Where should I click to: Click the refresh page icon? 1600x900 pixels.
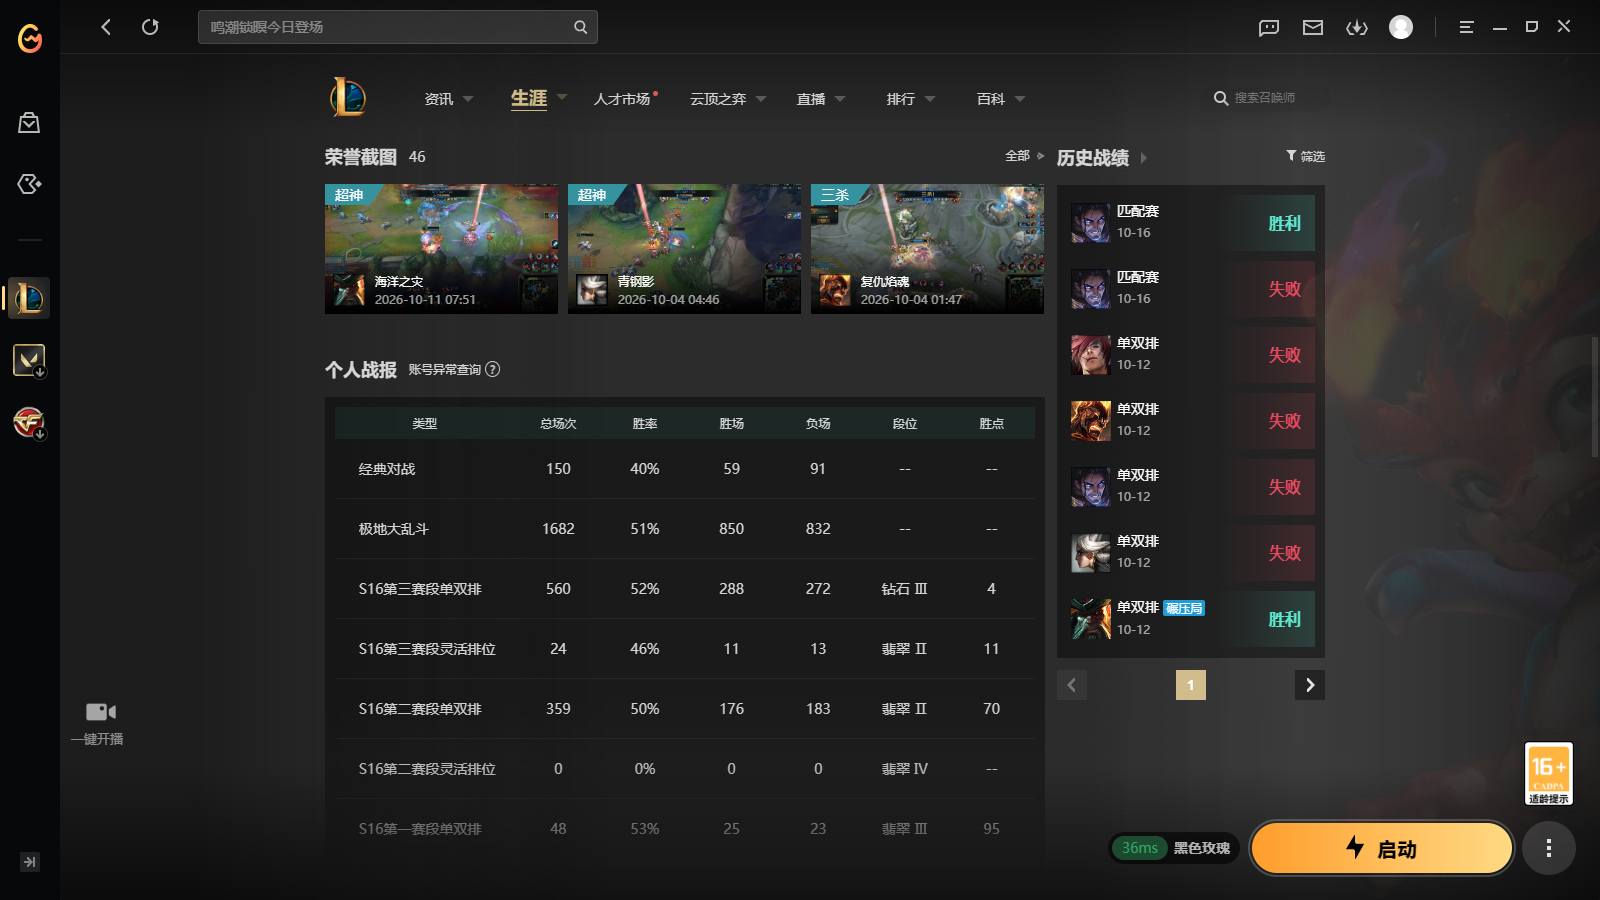click(150, 27)
